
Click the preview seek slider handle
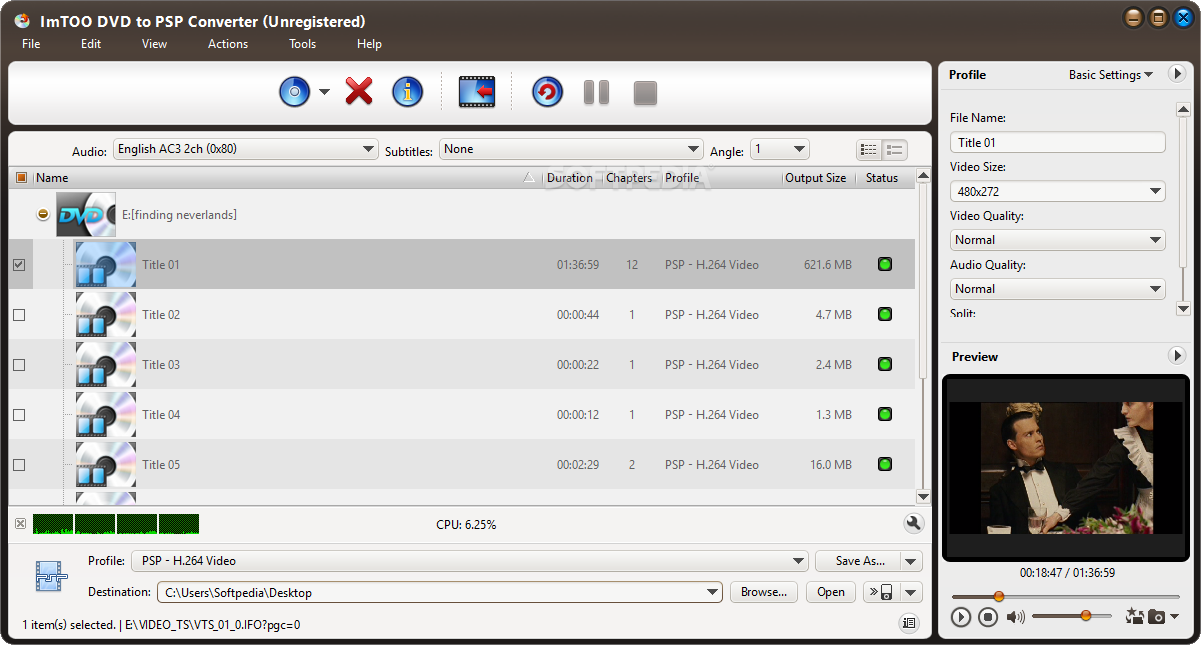[998, 597]
